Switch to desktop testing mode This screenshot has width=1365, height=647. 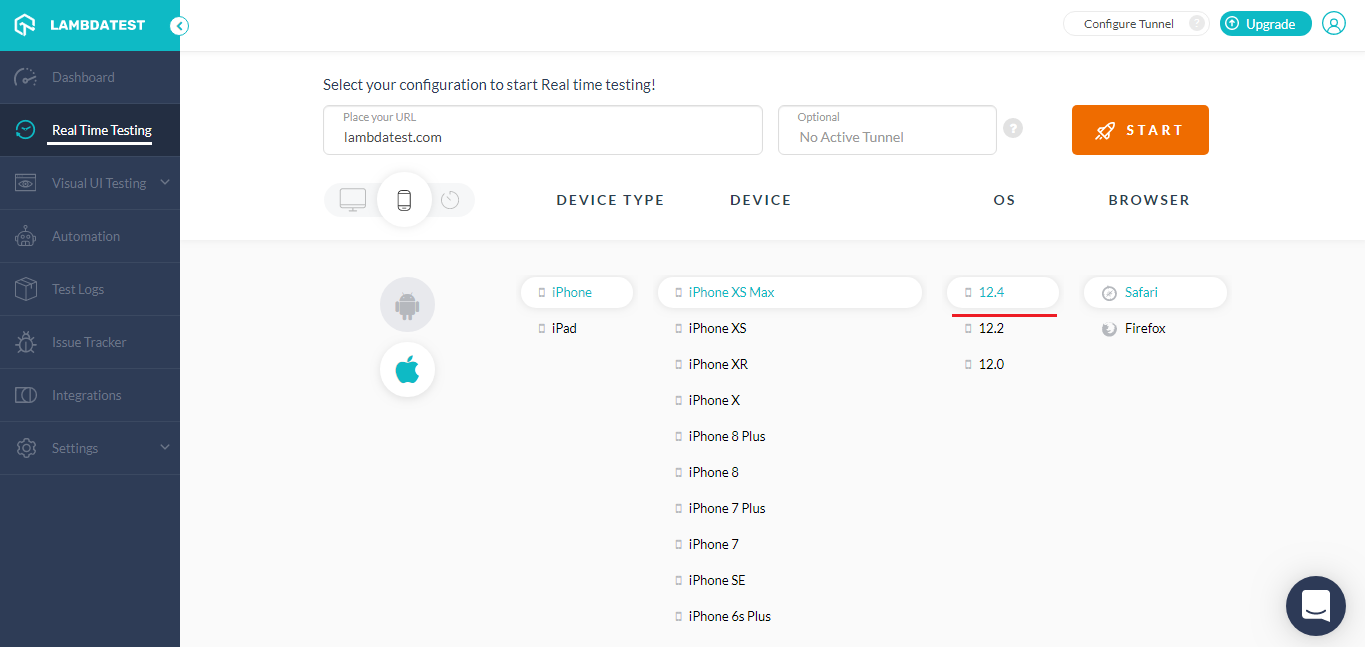coord(353,200)
